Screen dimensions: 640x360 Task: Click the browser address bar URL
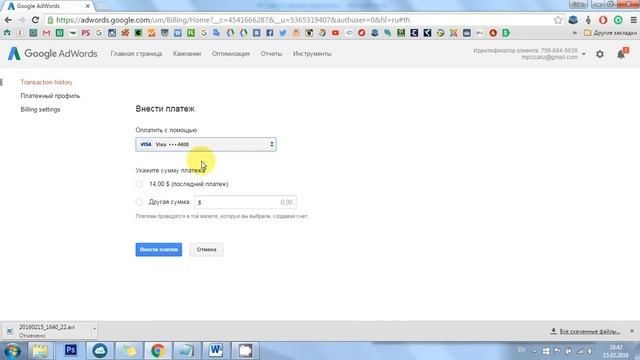point(233,20)
